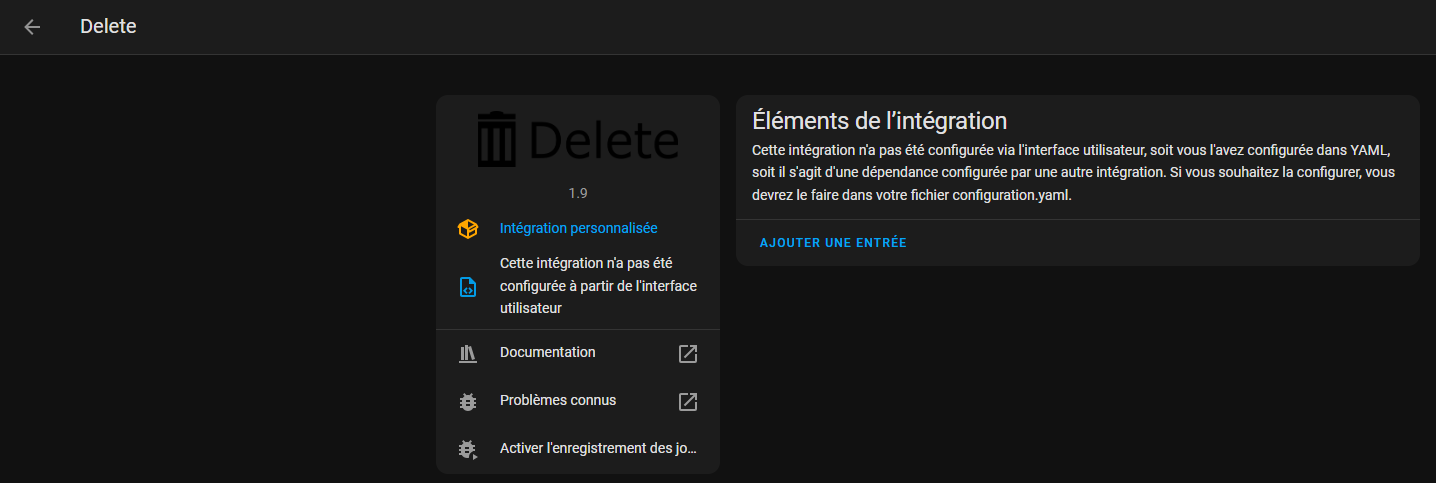Click the large Delete wordmark text
Viewport: 1436px width, 483px height.
pos(603,139)
